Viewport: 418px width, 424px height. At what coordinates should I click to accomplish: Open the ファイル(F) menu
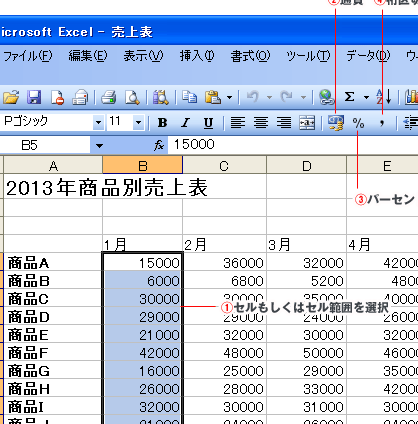28,56
